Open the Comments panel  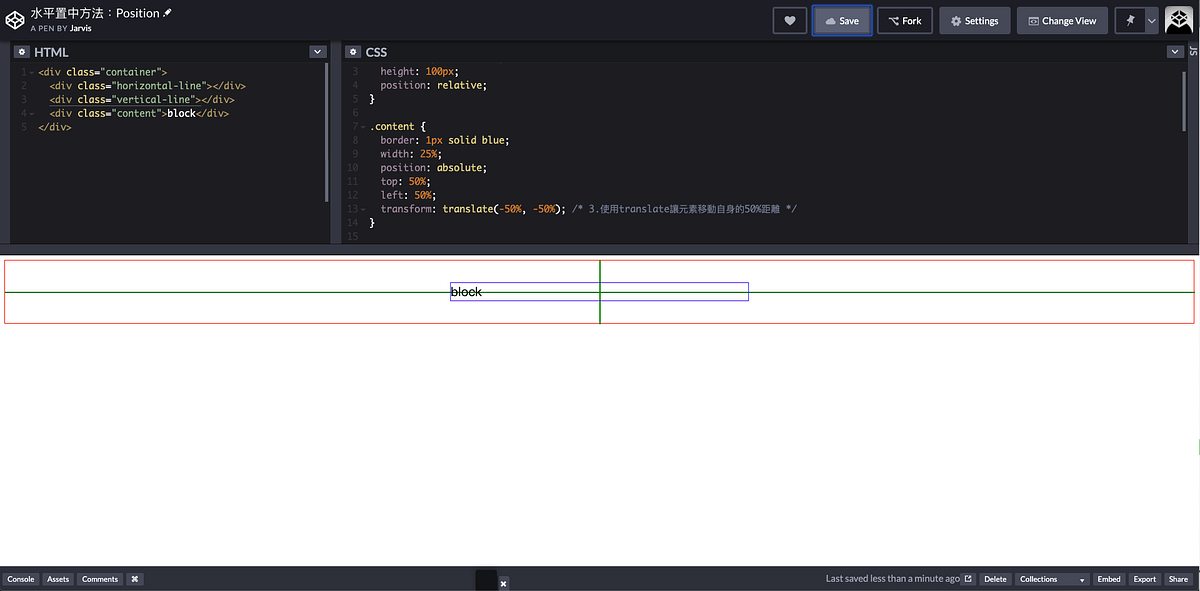click(100, 579)
